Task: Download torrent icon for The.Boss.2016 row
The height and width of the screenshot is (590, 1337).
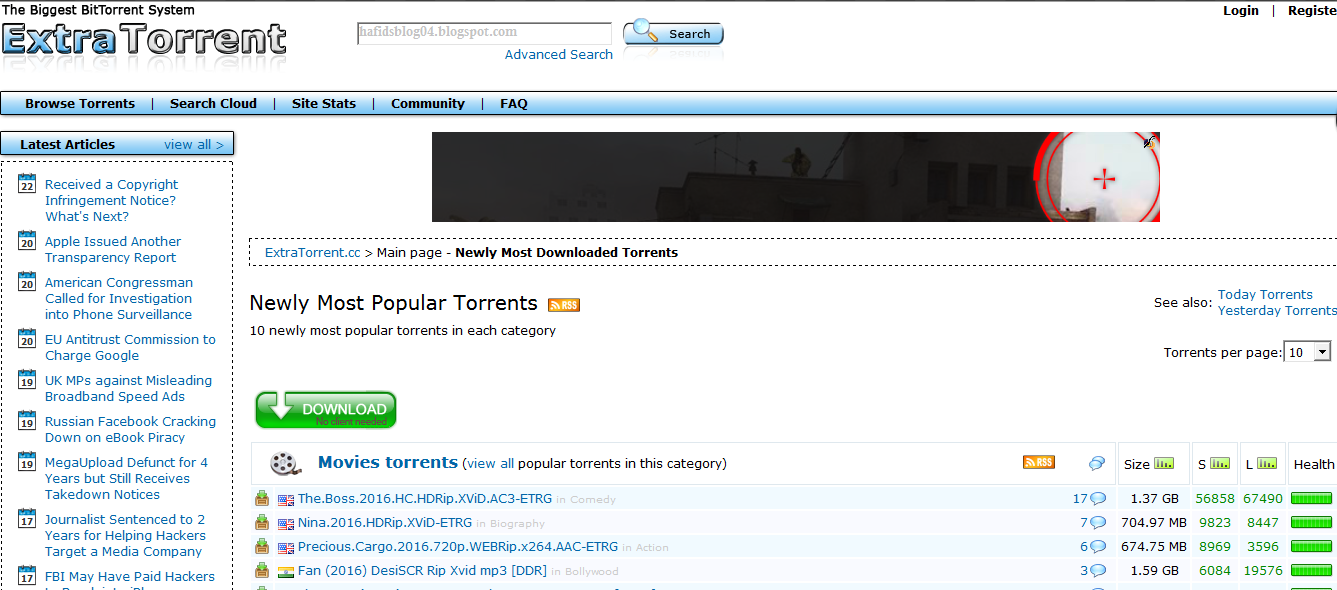Action: 262,498
